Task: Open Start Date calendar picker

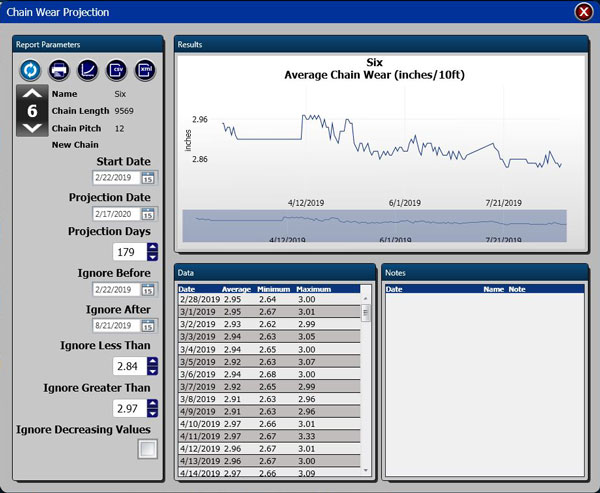Action: pos(148,178)
